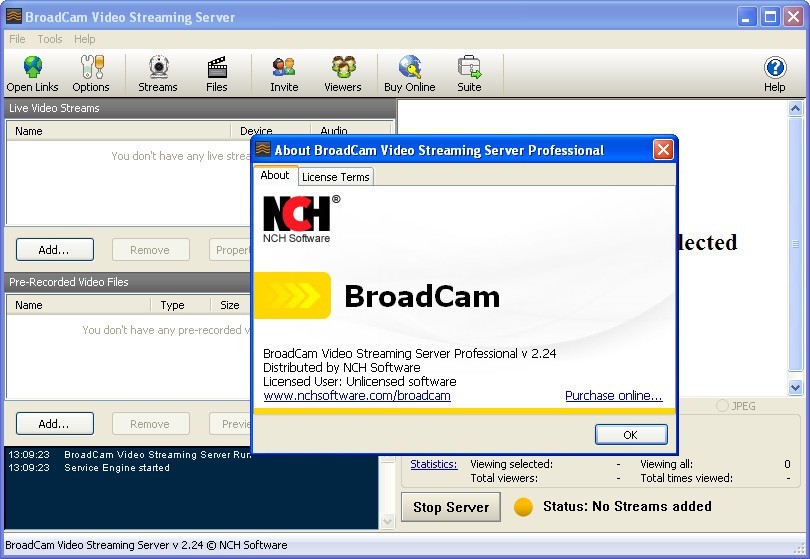Screen dimensions: 810x559
Task: Click the preview pane scroll down arrow
Action: (x=796, y=387)
